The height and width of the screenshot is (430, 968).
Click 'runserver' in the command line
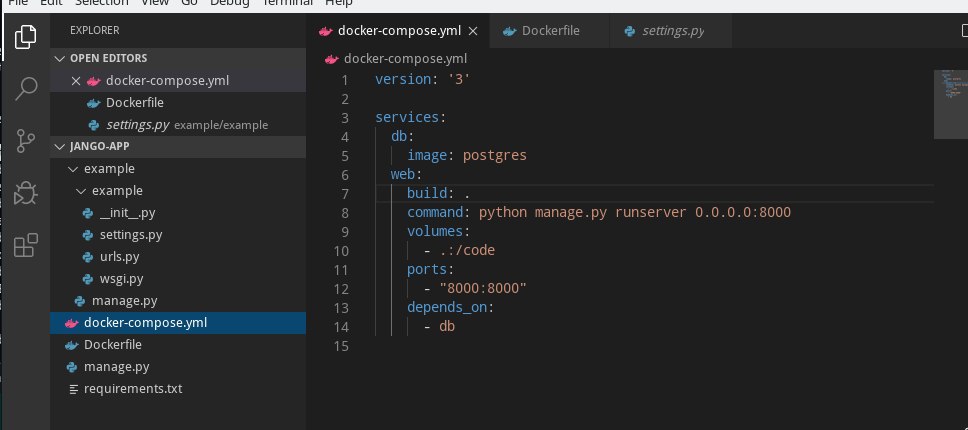(651, 213)
